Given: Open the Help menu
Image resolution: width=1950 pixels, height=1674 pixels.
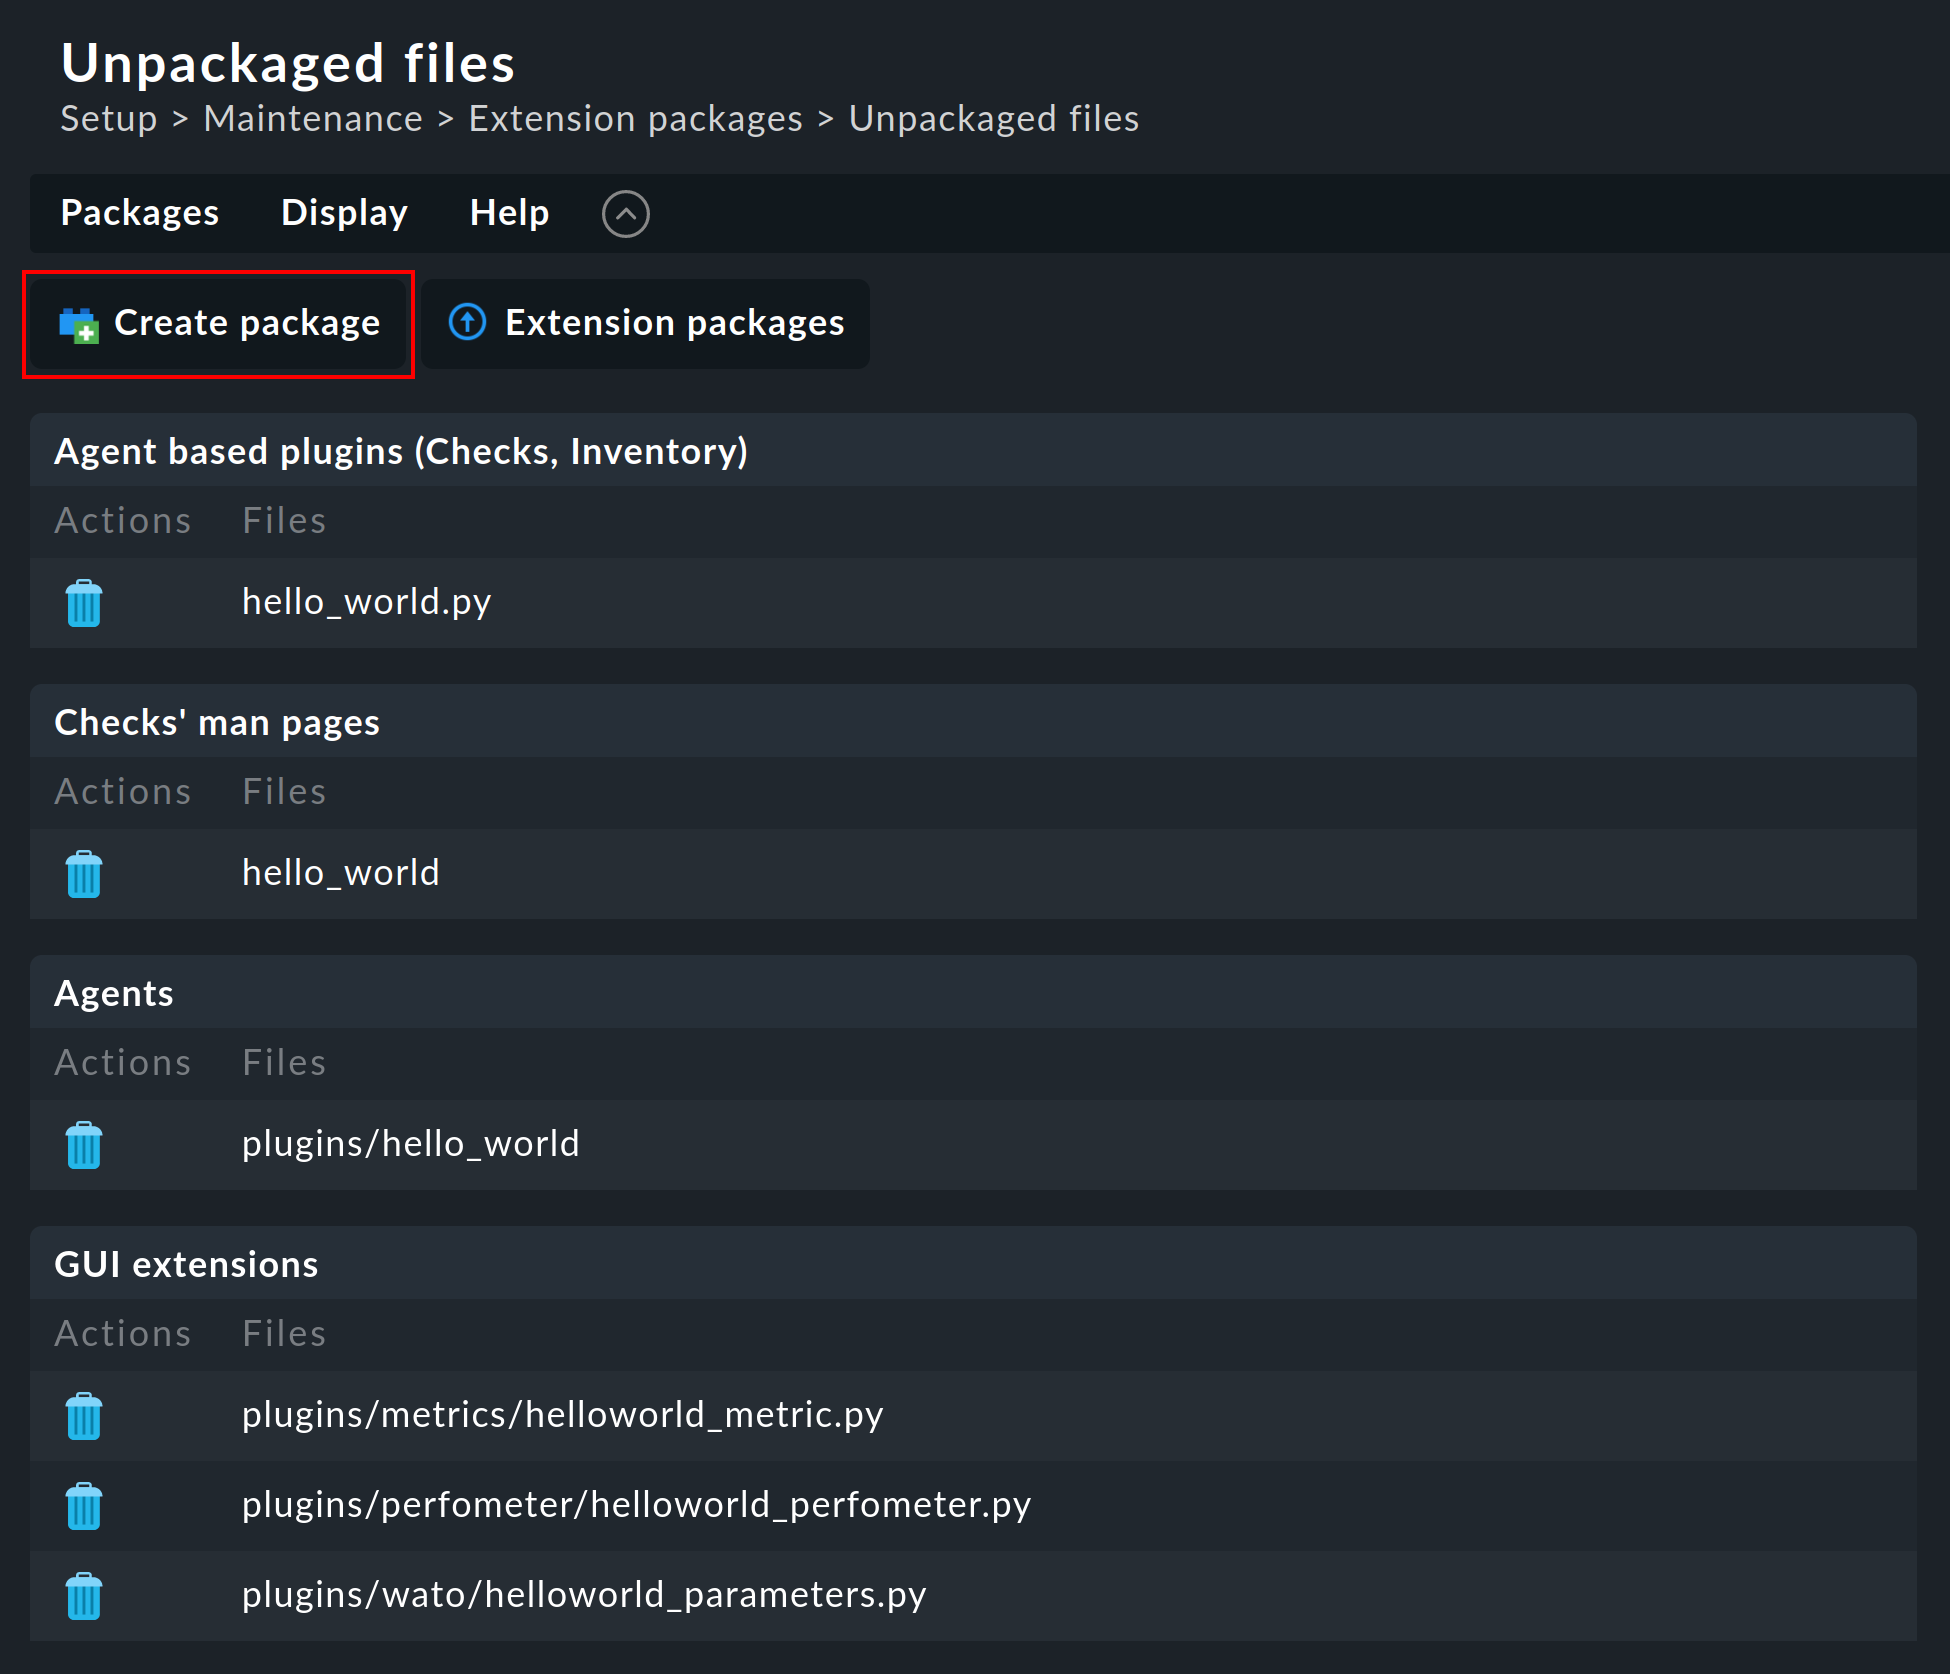Looking at the screenshot, I should coord(509,213).
